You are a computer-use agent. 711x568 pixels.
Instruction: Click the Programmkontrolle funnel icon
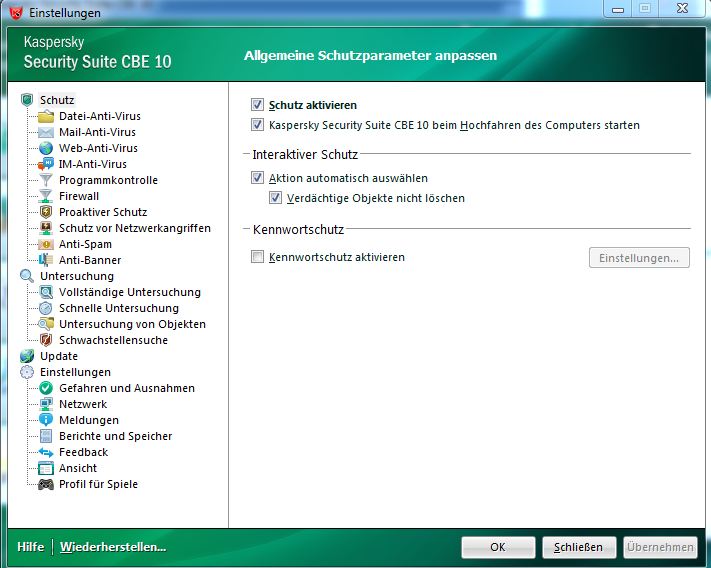point(46,180)
